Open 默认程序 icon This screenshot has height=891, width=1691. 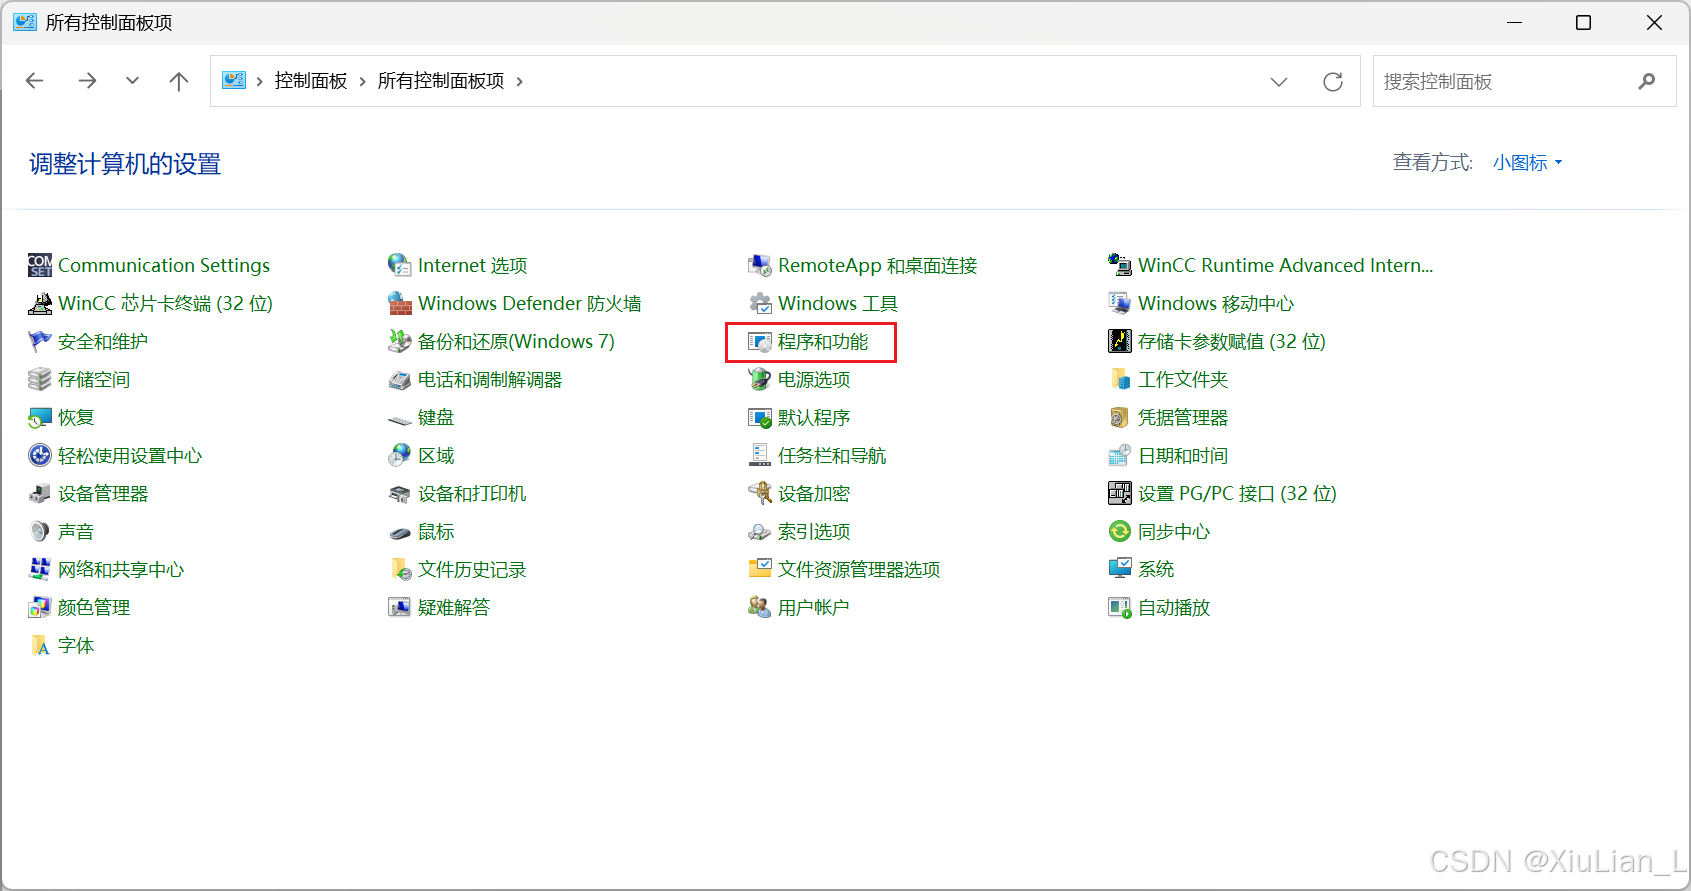760,417
